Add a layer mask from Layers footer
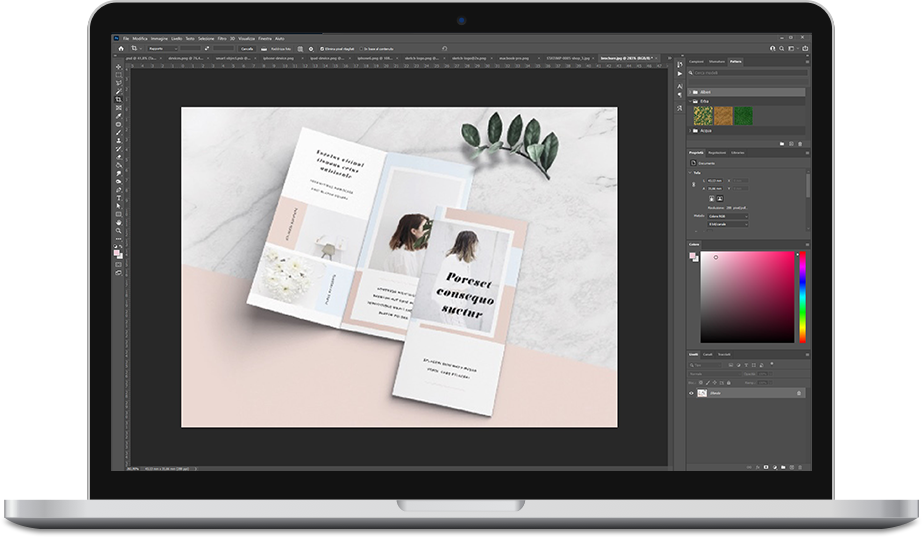This screenshot has width=922, height=537. (x=766, y=467)
